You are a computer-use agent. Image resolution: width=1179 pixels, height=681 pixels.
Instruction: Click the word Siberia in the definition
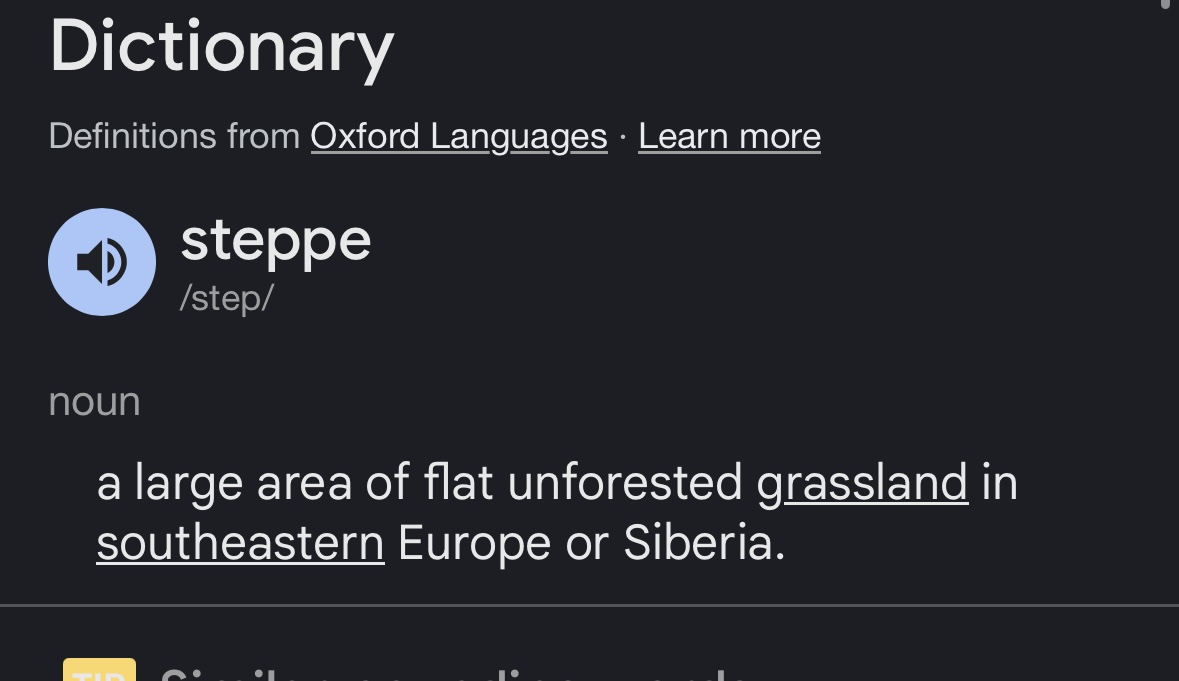(703, 543)
